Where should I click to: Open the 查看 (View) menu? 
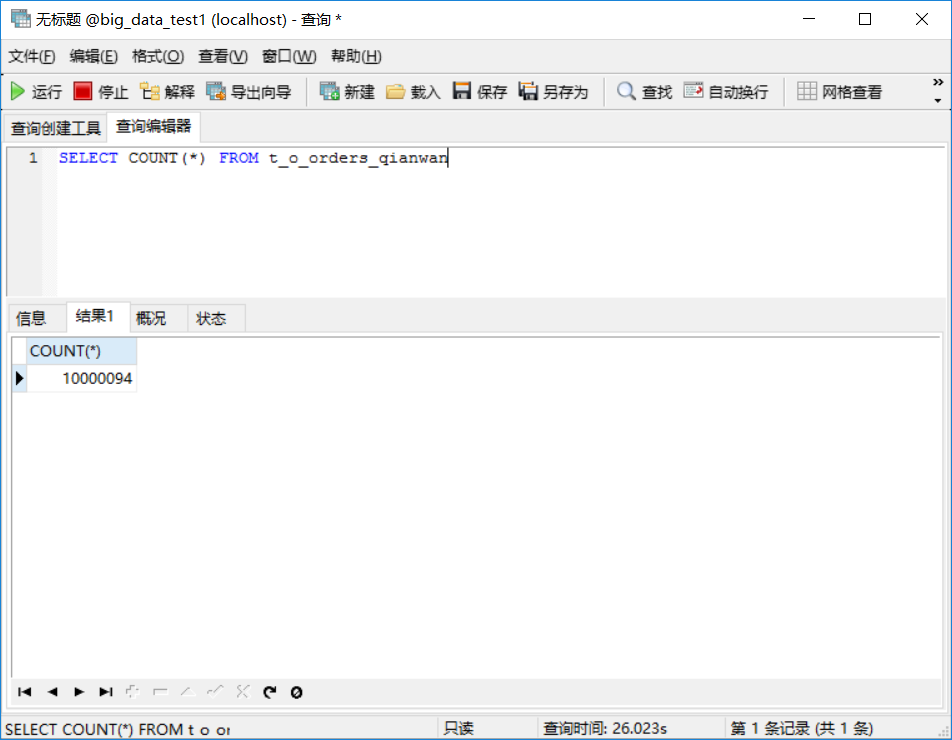[222, 56]
